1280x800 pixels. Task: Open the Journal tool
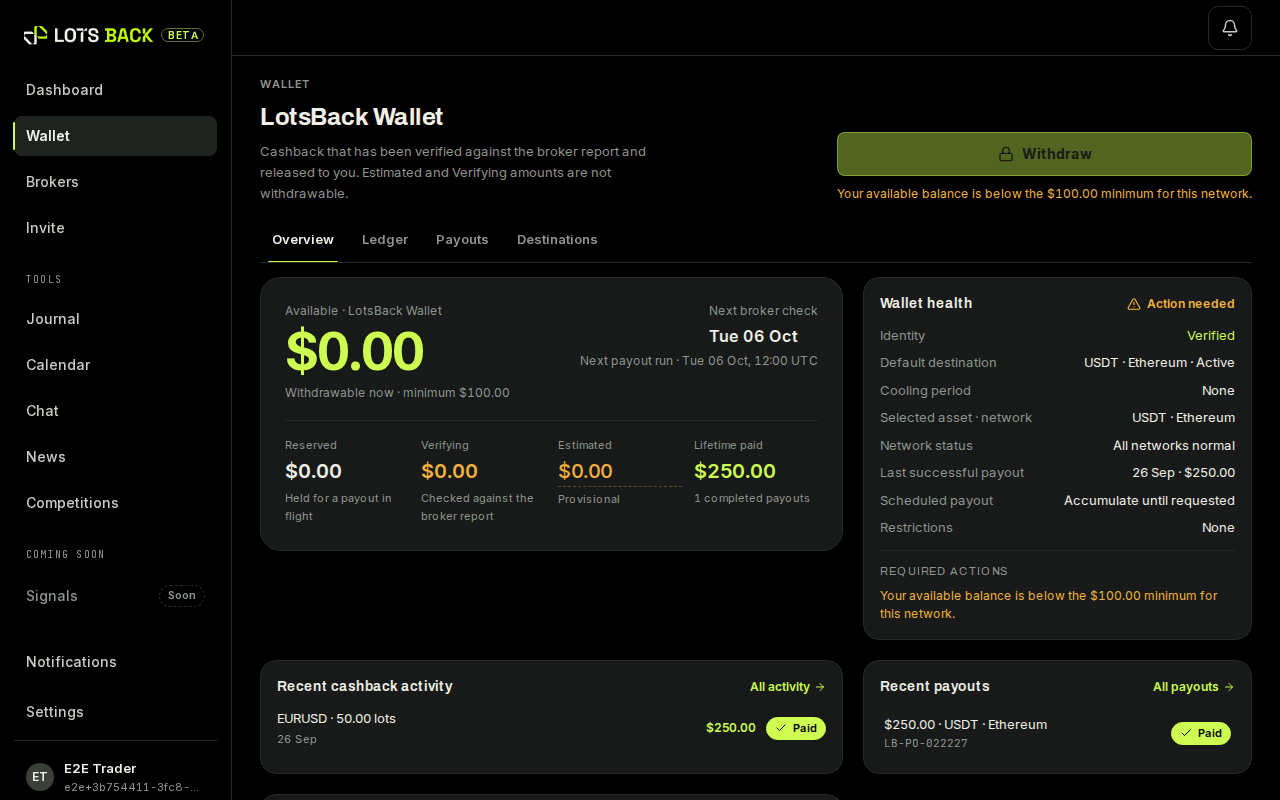(115, 319)
